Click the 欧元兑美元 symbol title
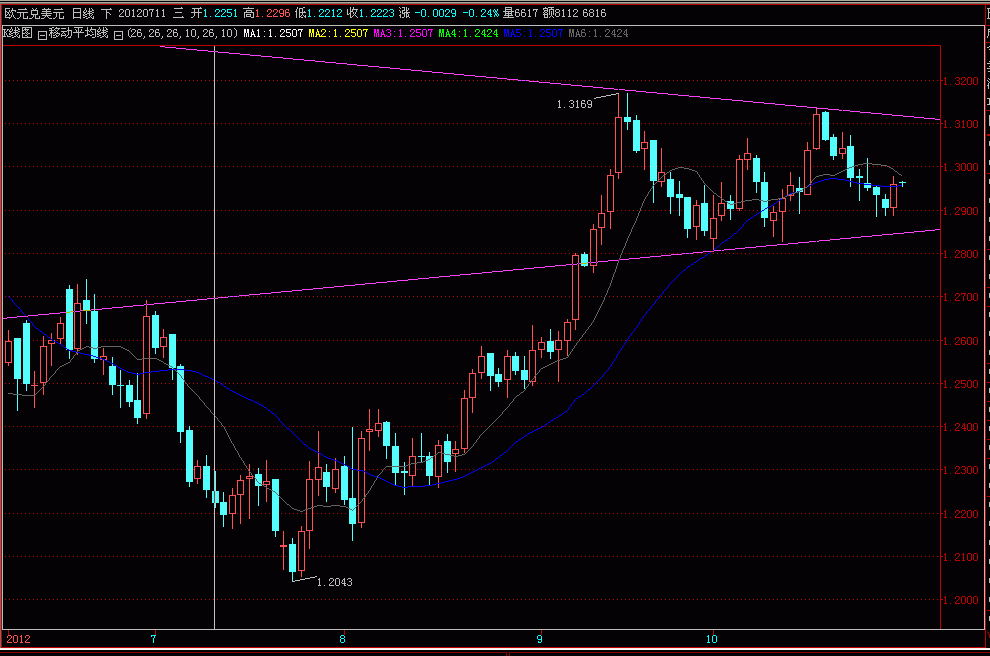Image resolution: width=990 pixels, height=656 pixels. [34, 13]
